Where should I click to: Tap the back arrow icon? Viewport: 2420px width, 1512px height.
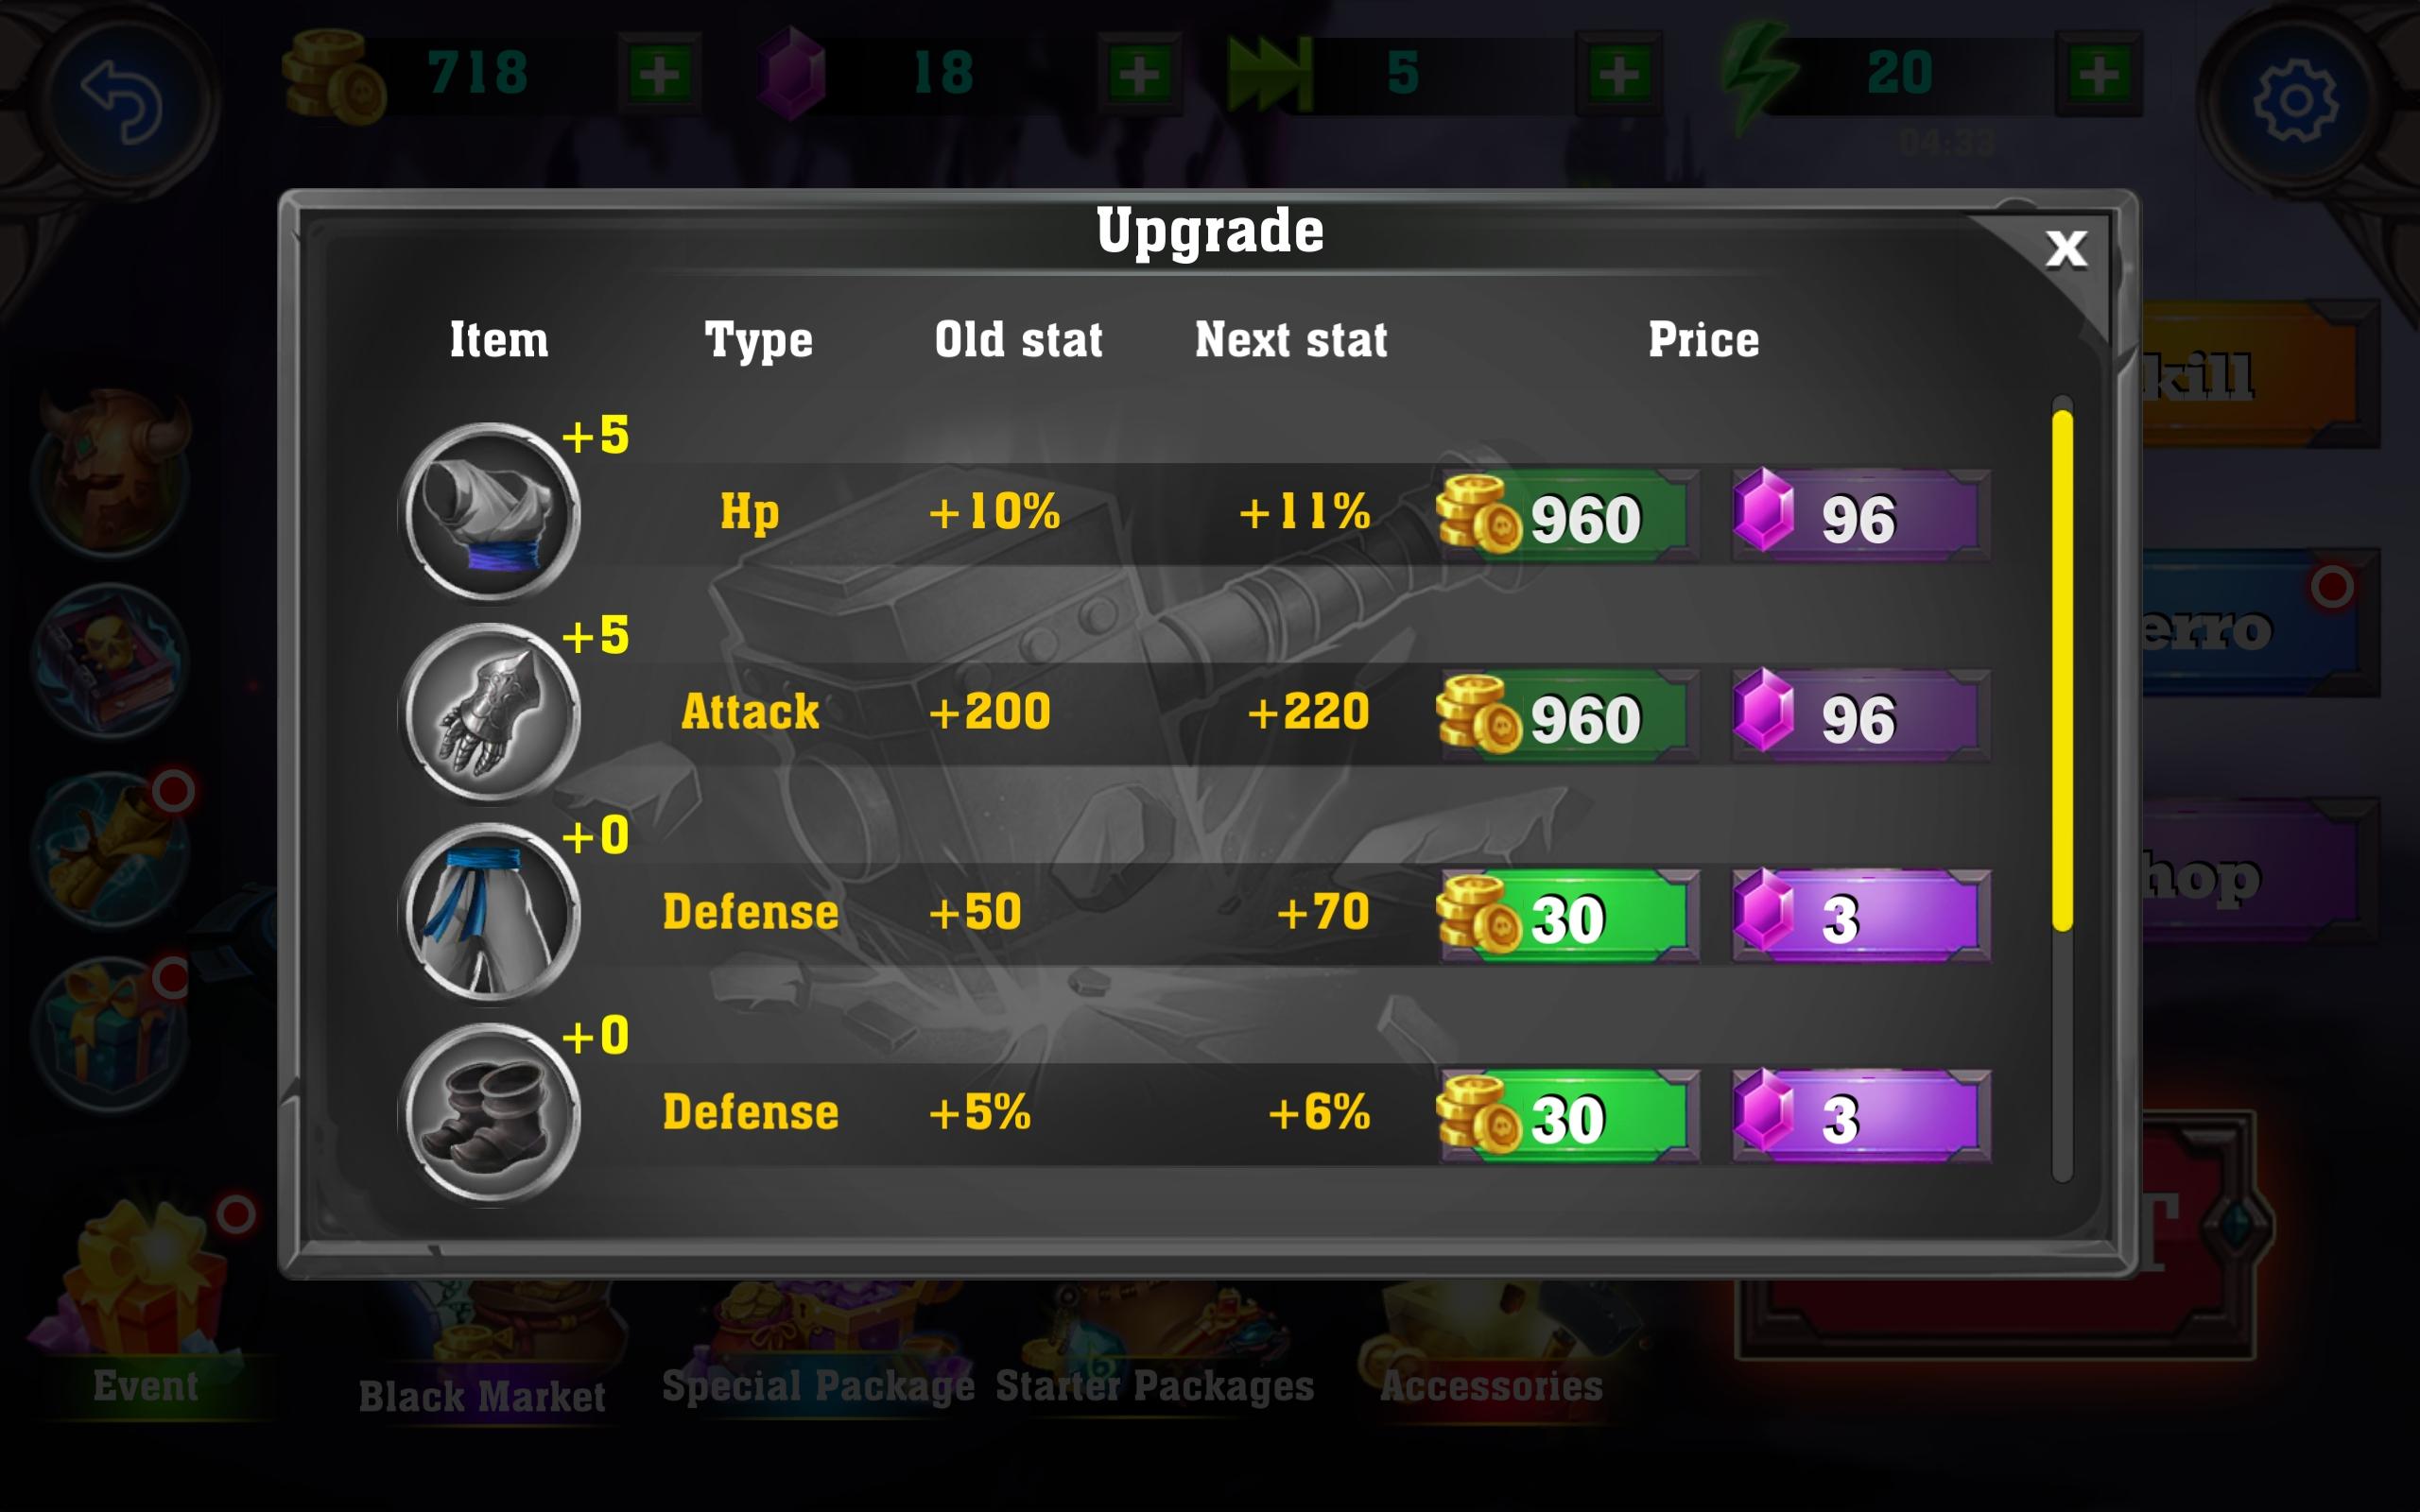click(122, 100)
